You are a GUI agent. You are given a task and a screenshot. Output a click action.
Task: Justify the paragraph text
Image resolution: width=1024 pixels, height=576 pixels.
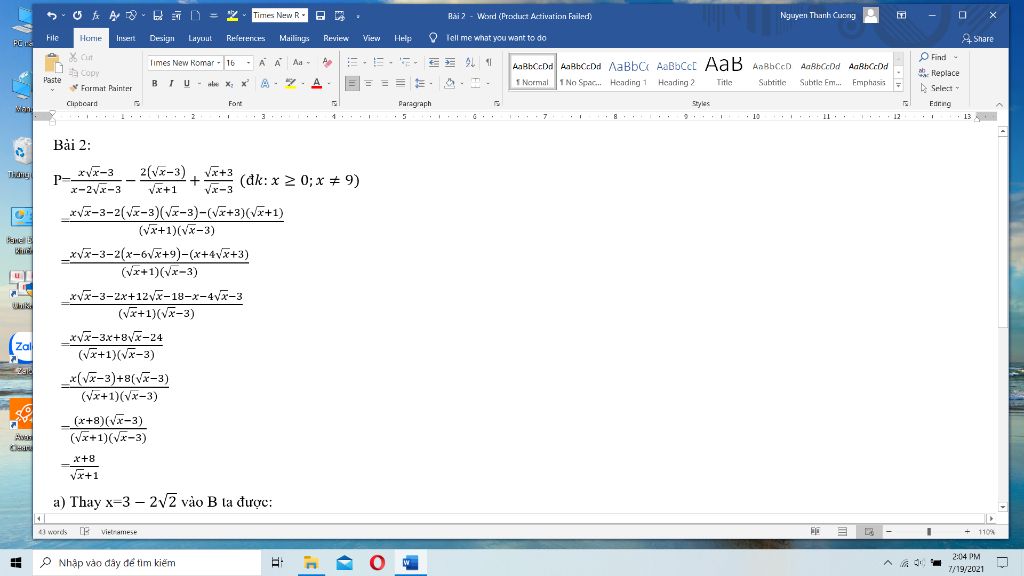tap(400, 84)
